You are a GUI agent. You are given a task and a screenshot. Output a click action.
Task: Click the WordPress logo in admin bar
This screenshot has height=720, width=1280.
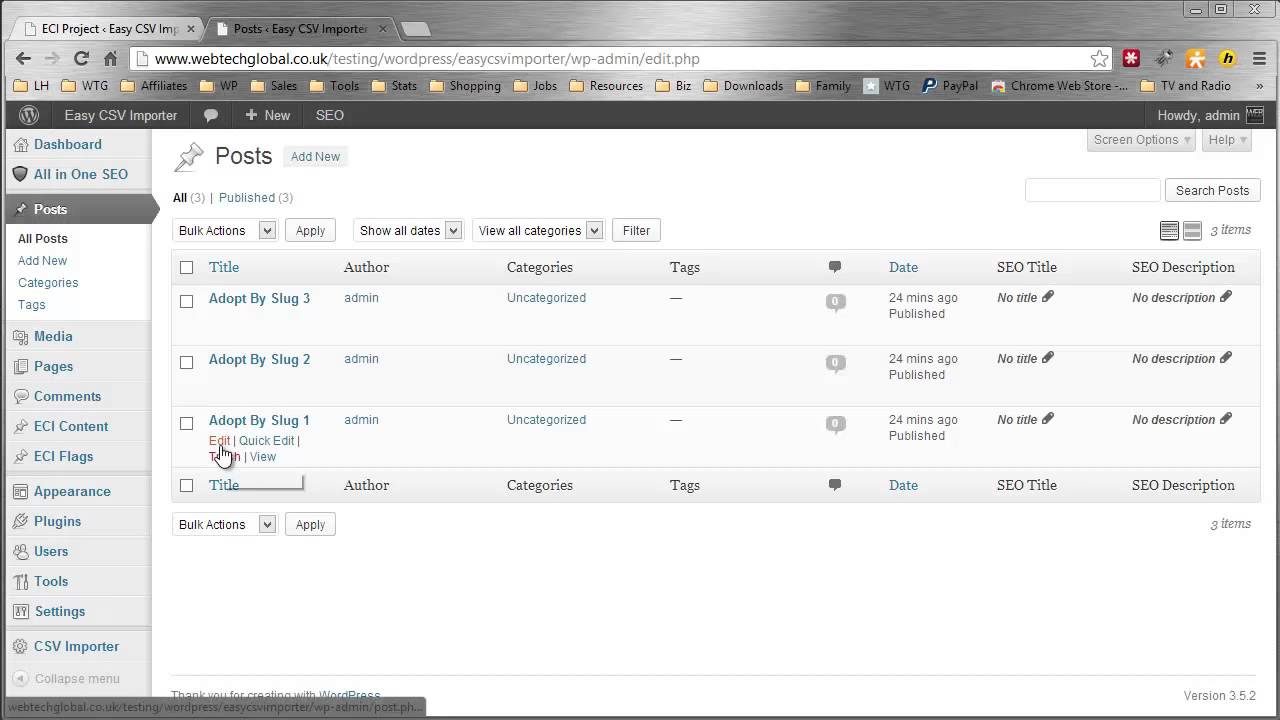click(x=28, y=115)
